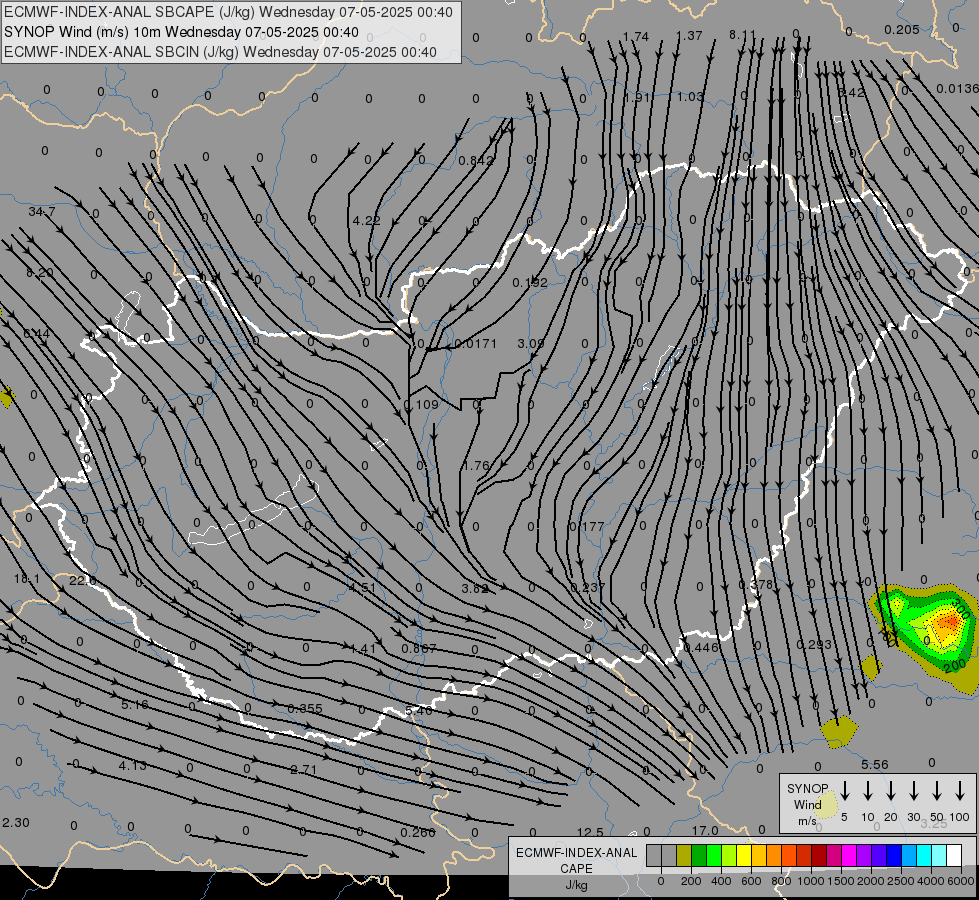The width and height of the screenshot is (979, 900).
Task: Click the map value 0.293
Action: [x=814, y=644]
